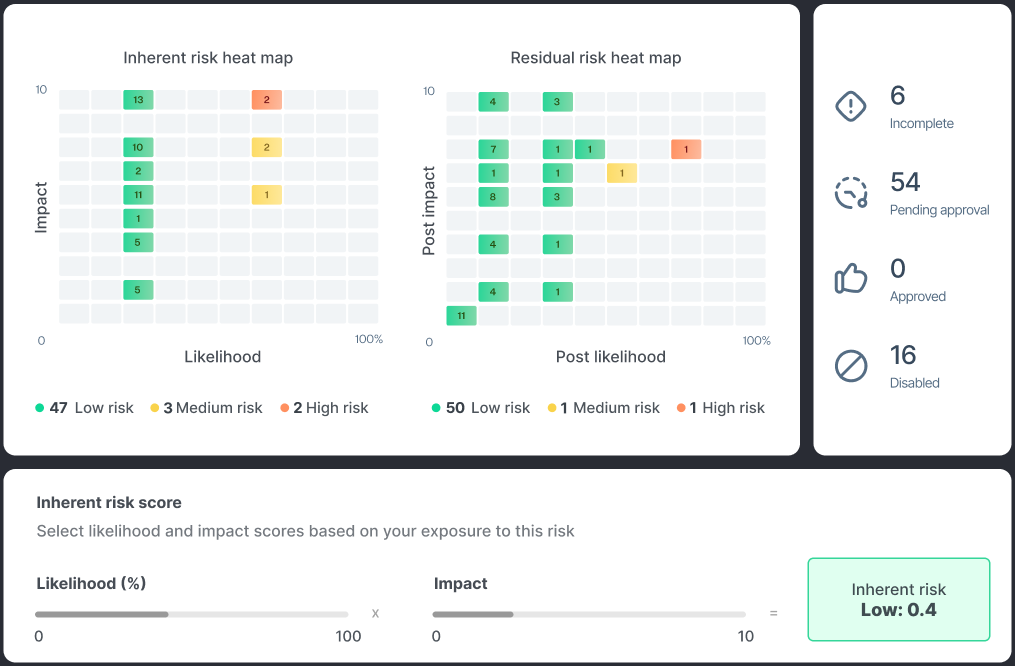Click the Residual risk heat map title

point(596,58)
